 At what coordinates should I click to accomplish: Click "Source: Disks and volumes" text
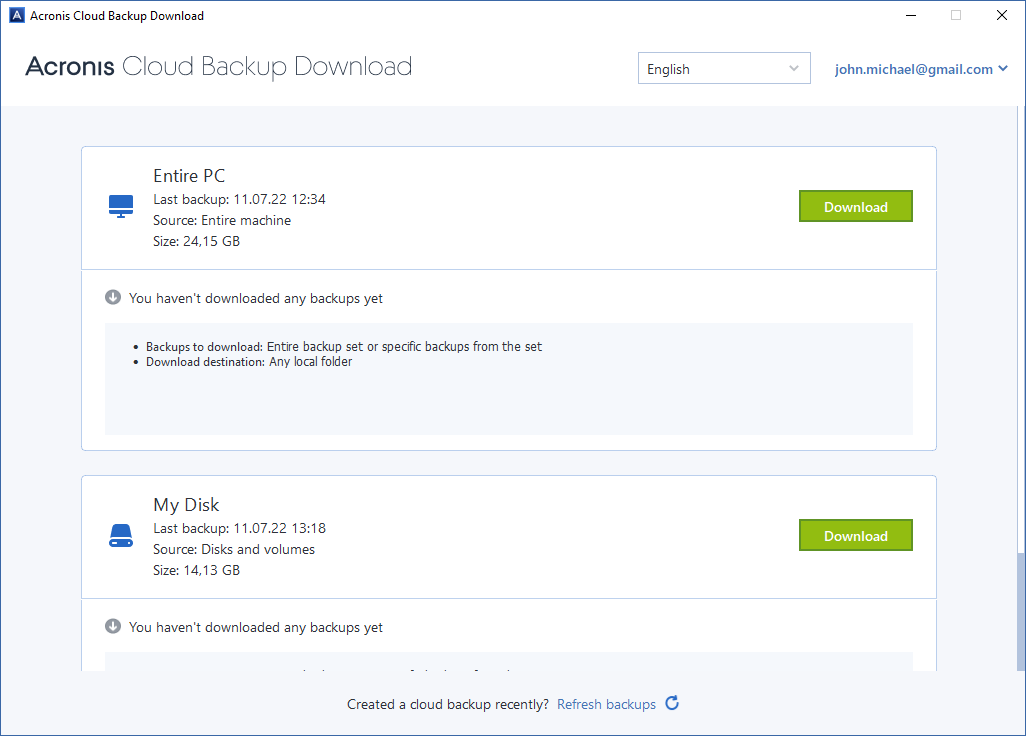234,550
